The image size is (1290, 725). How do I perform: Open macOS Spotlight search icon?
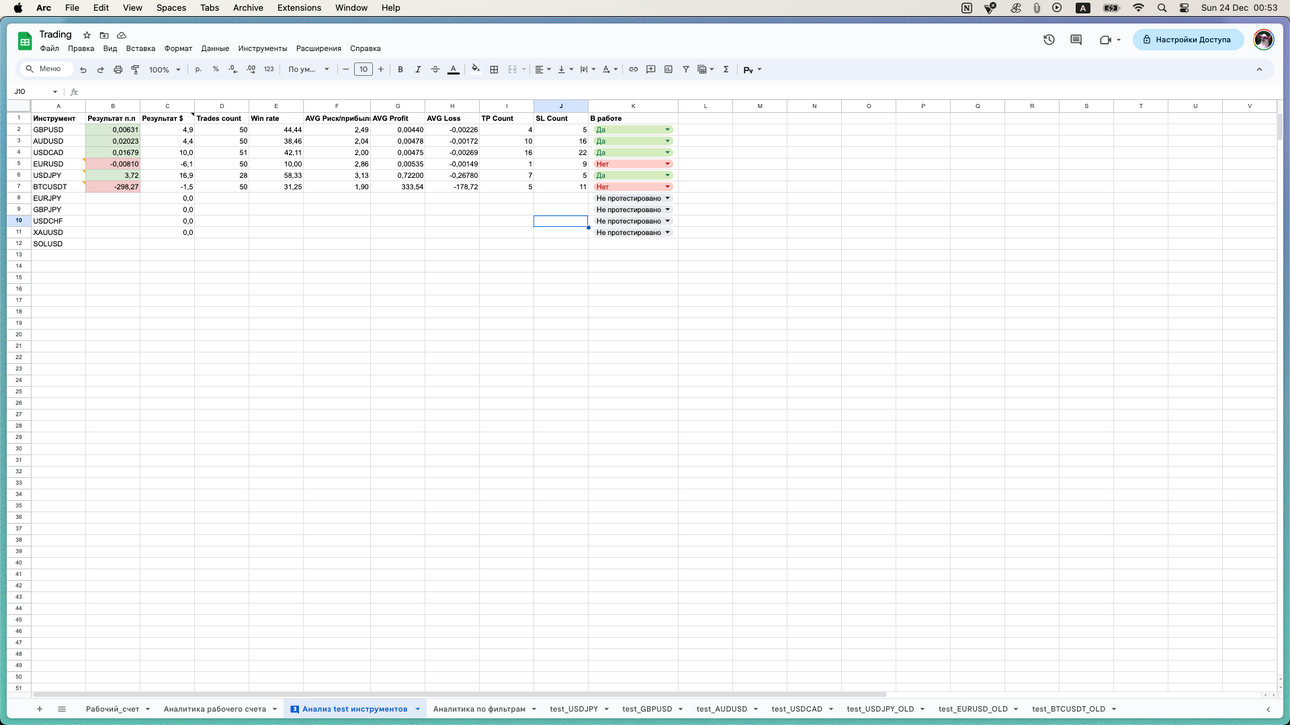(1162, 8)
